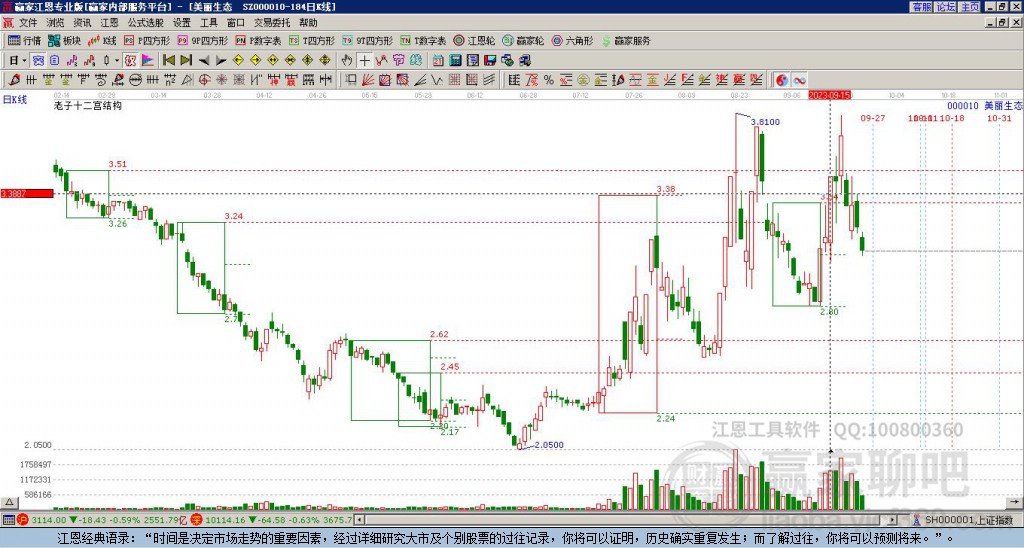Click the calendar date icon

click(x=438, y=61)
